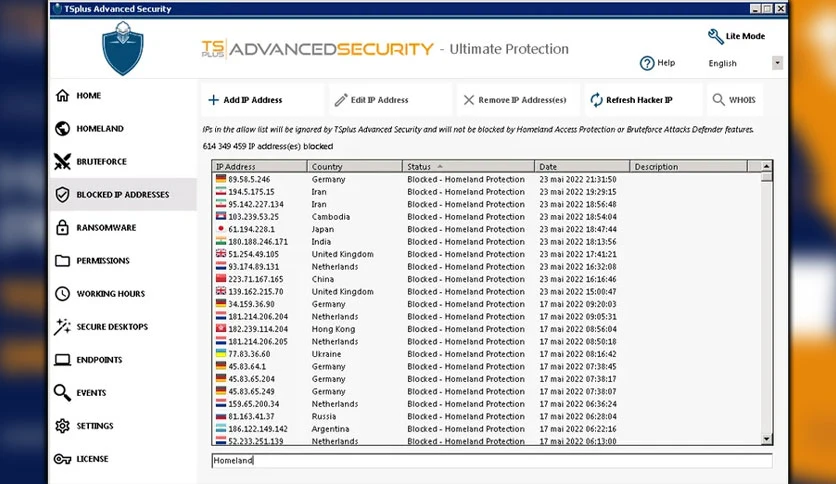Image resolution: width=836 pixels, height=484 pixels.
Task: Click the Permissions folder icon
Action: (62, 261)
